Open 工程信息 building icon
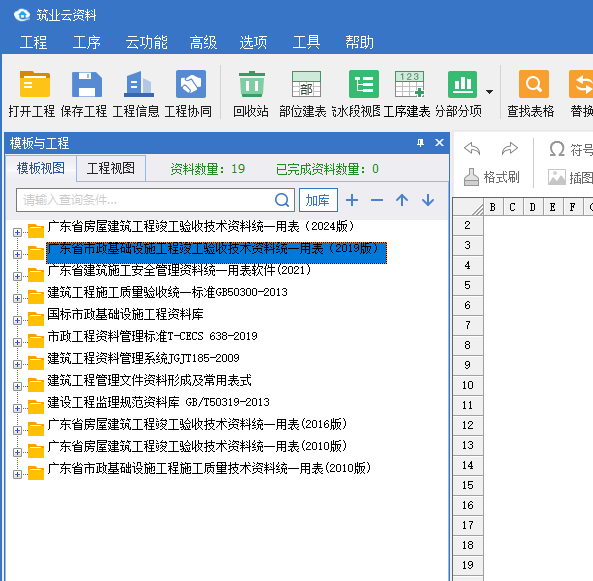 [139, 84]
